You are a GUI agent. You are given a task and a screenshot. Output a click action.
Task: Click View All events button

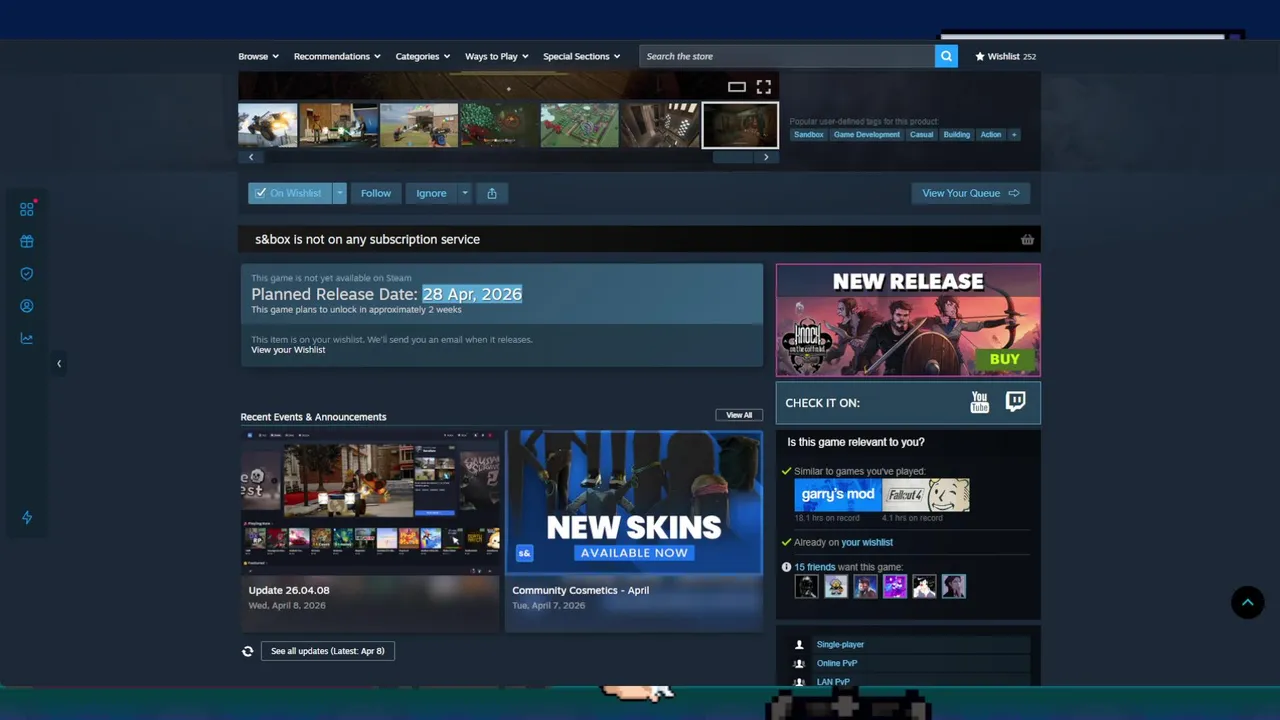point(739,415)
